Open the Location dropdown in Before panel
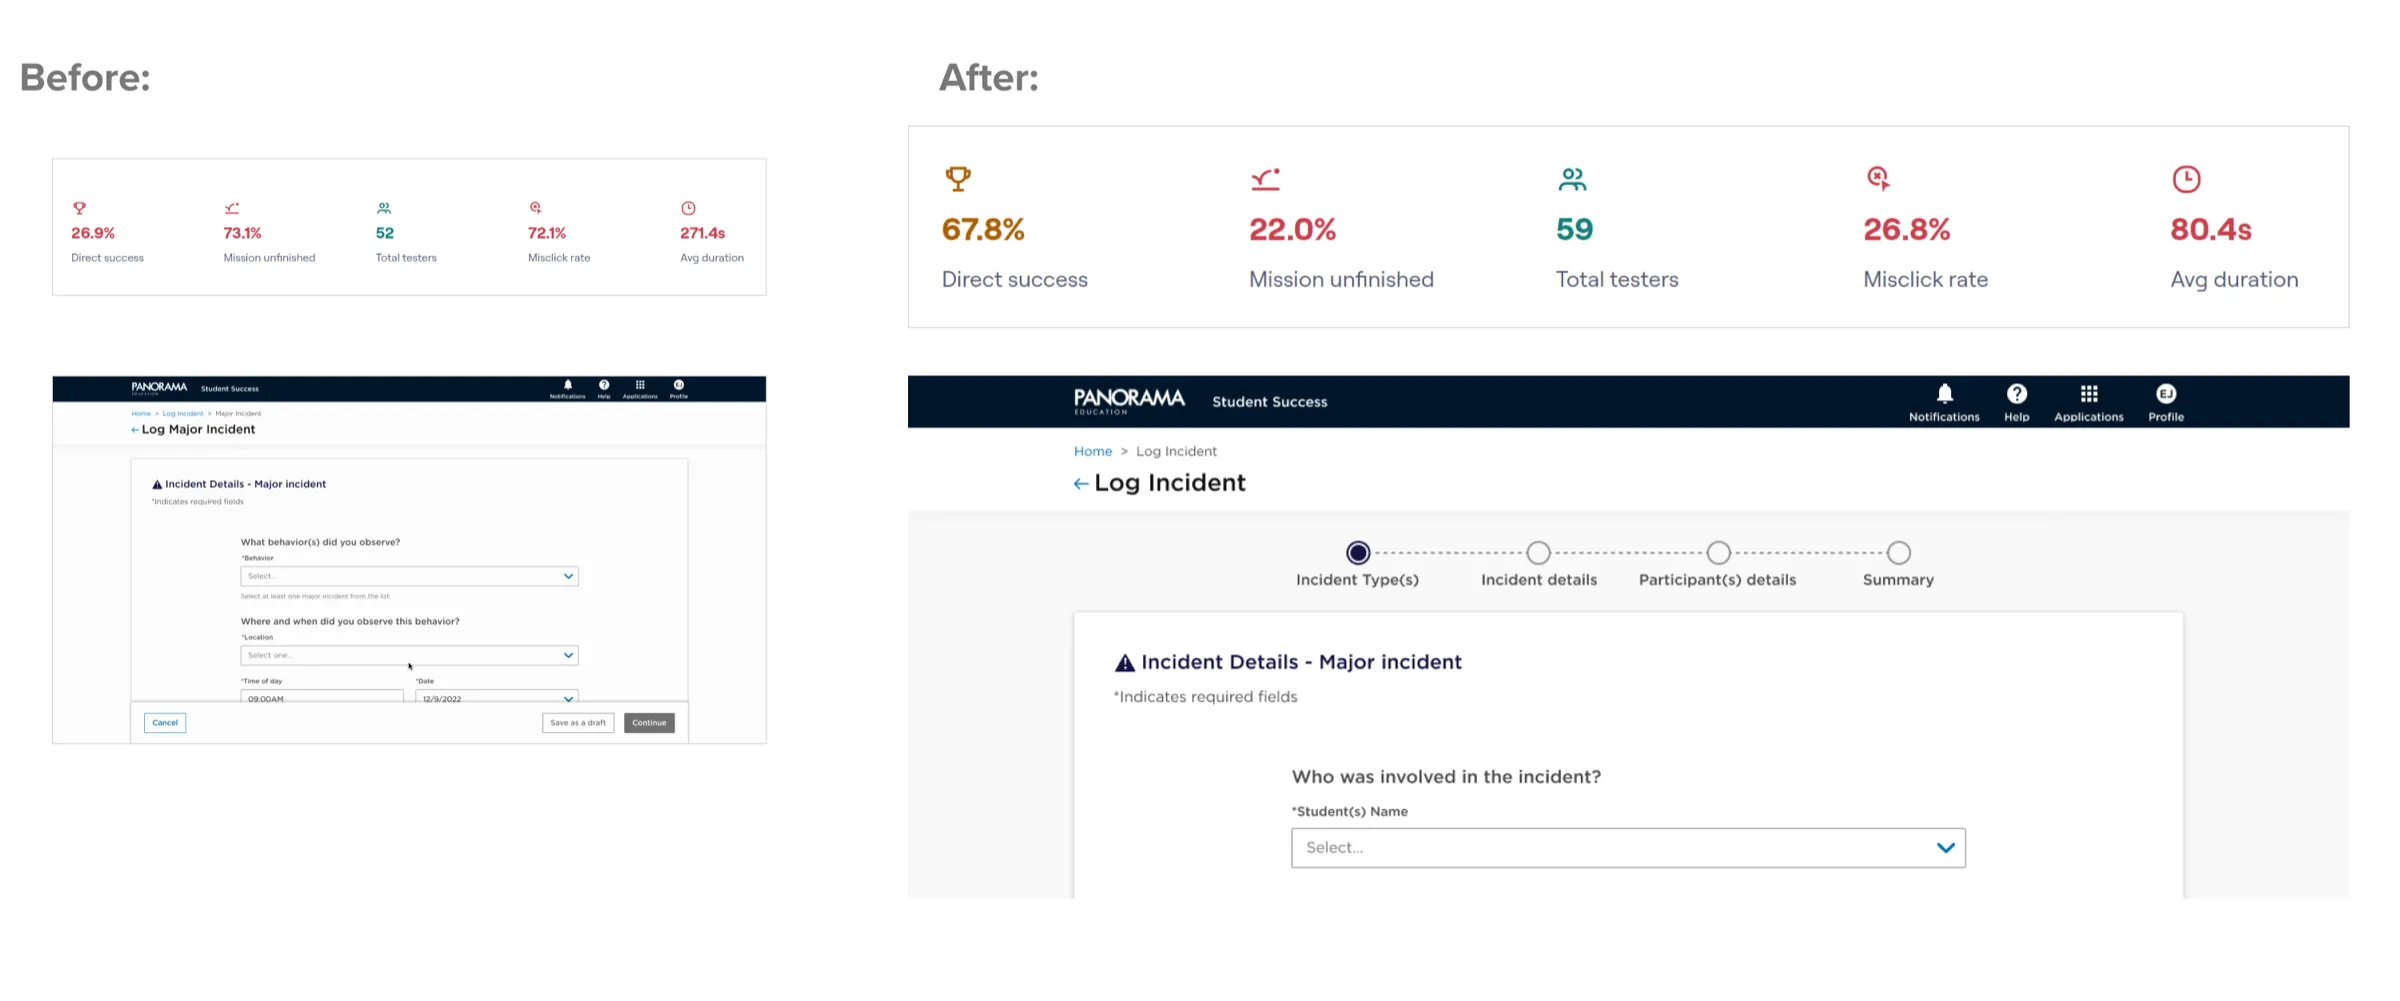Screen dimensions: 2400x1001 pos(409,655)
